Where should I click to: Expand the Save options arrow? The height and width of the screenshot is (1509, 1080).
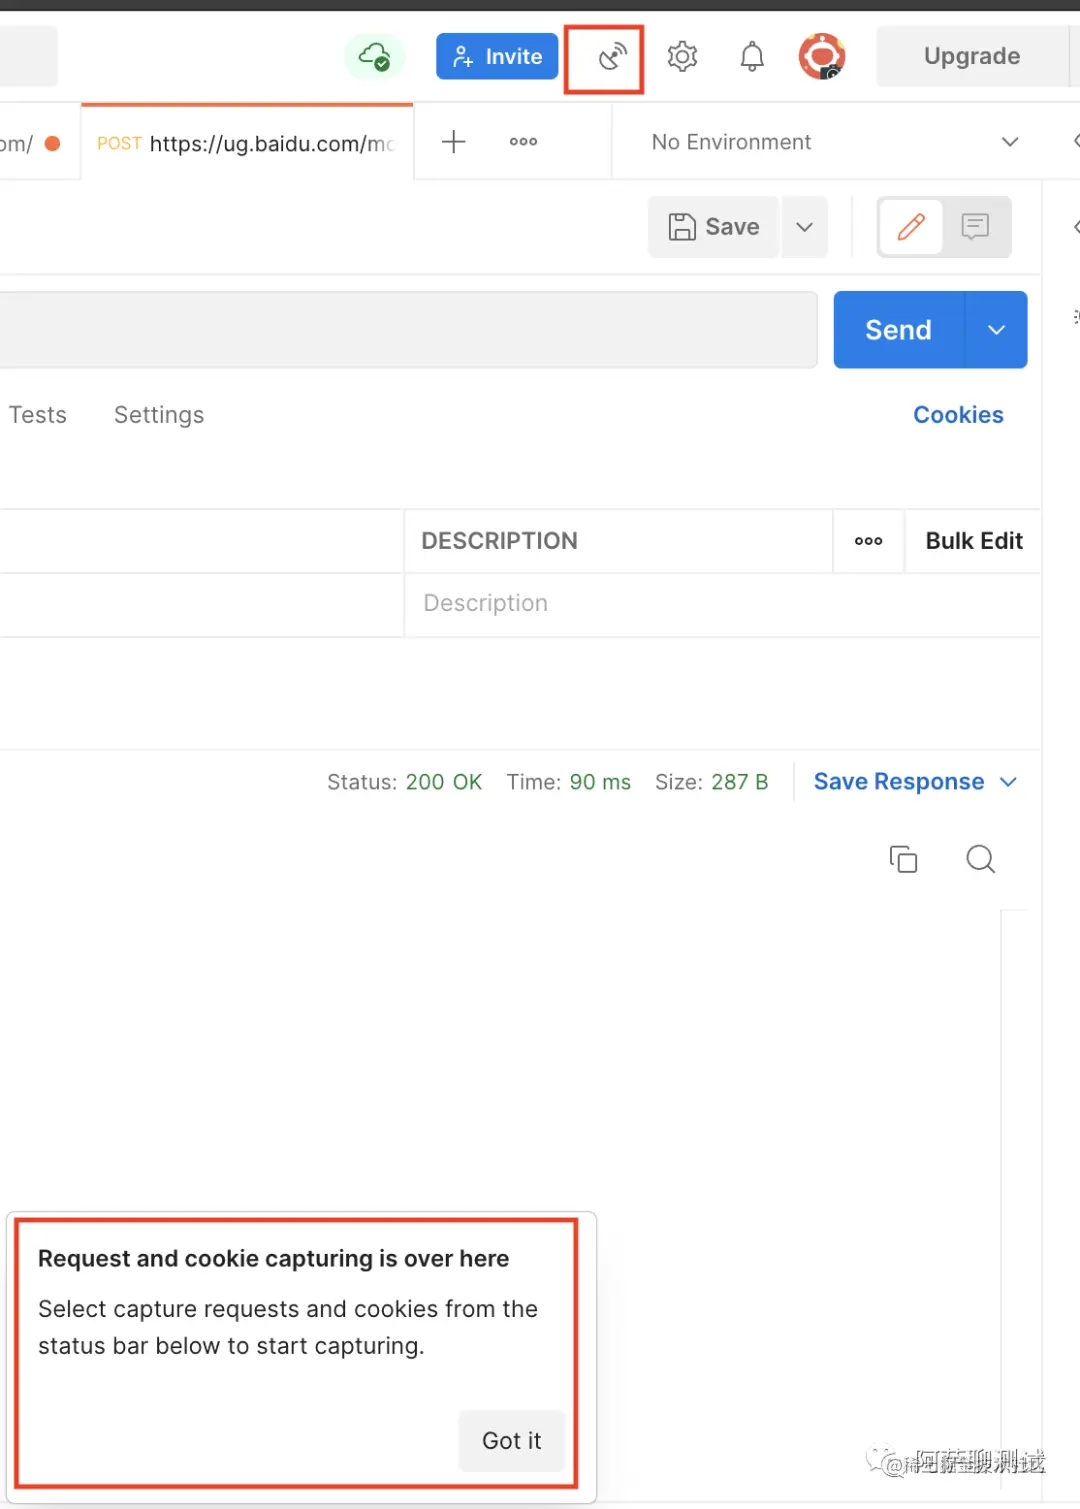tap(804, 227)
